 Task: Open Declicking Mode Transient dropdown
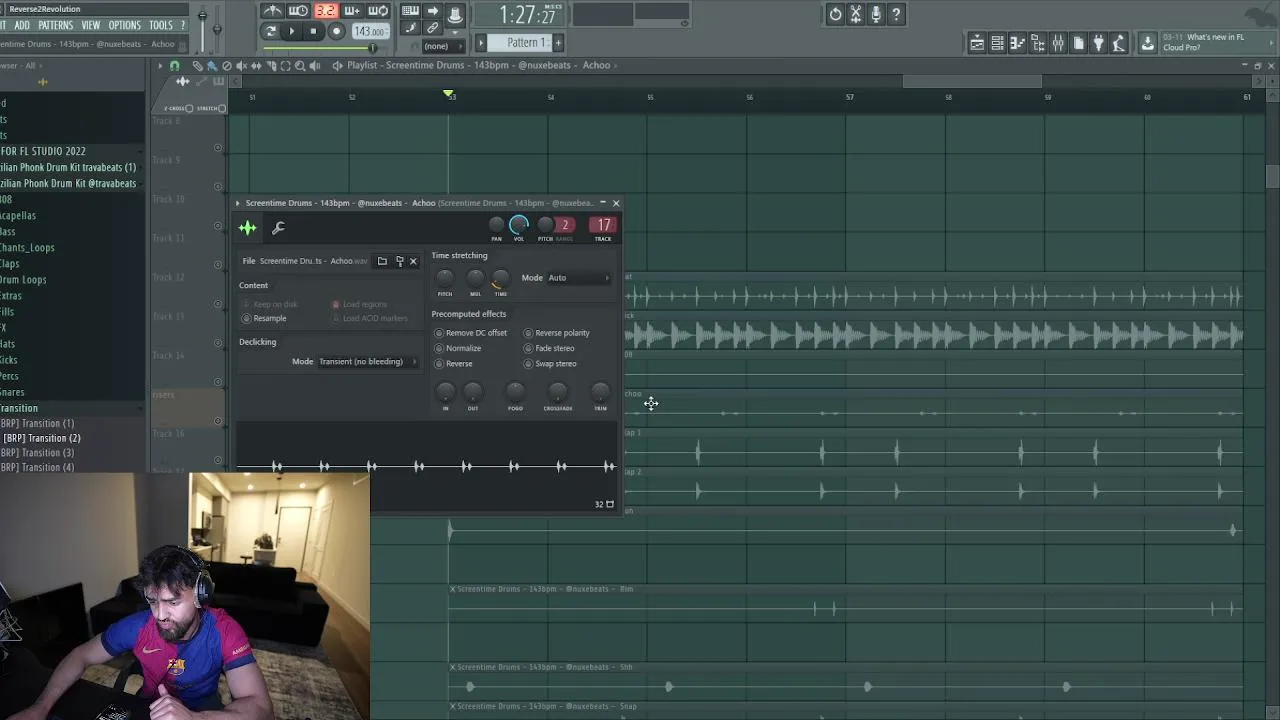click(x=367, y=362)
